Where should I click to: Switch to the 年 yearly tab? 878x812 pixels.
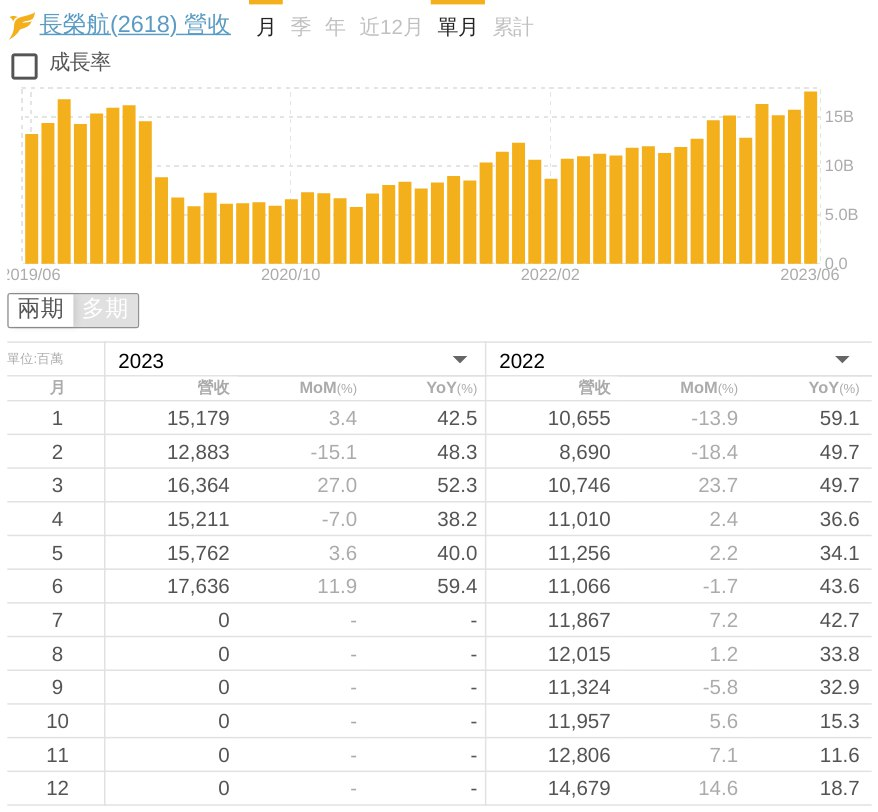click(334, 27)
